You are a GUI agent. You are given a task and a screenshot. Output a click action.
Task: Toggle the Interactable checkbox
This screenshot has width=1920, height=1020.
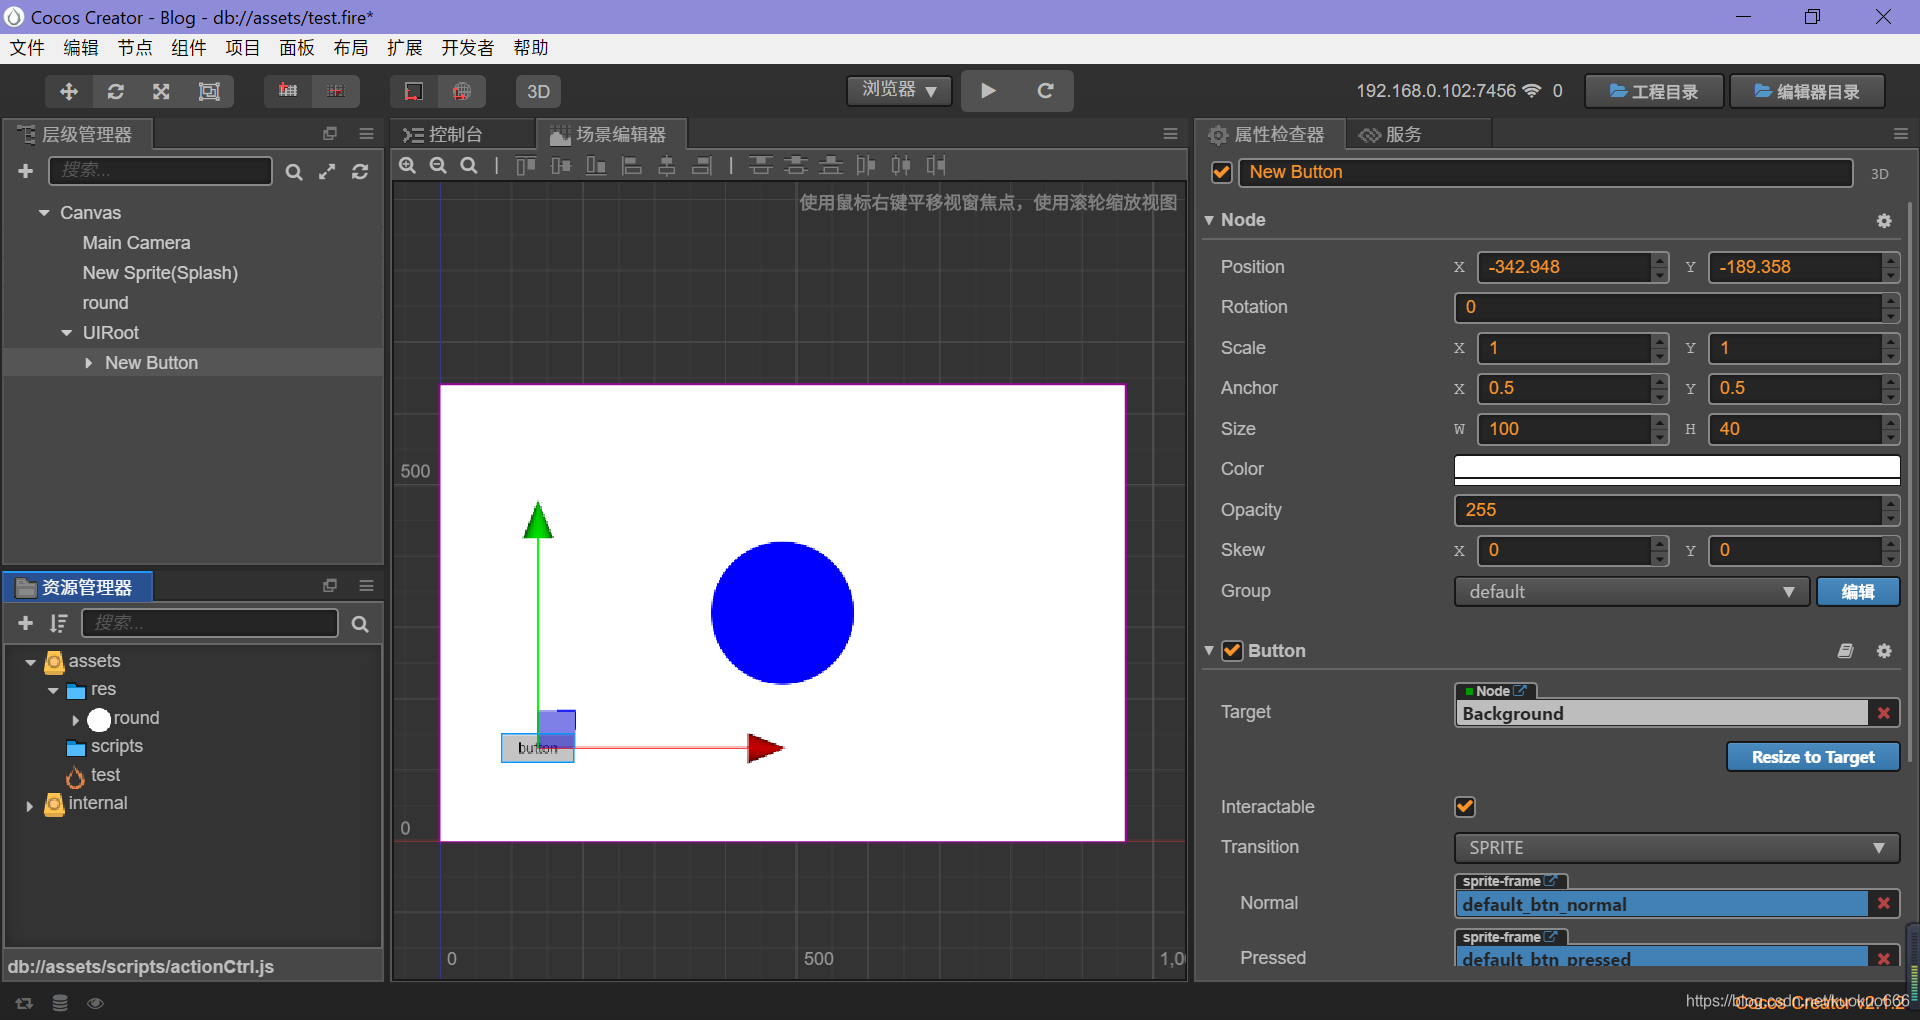coord(1465,807)
